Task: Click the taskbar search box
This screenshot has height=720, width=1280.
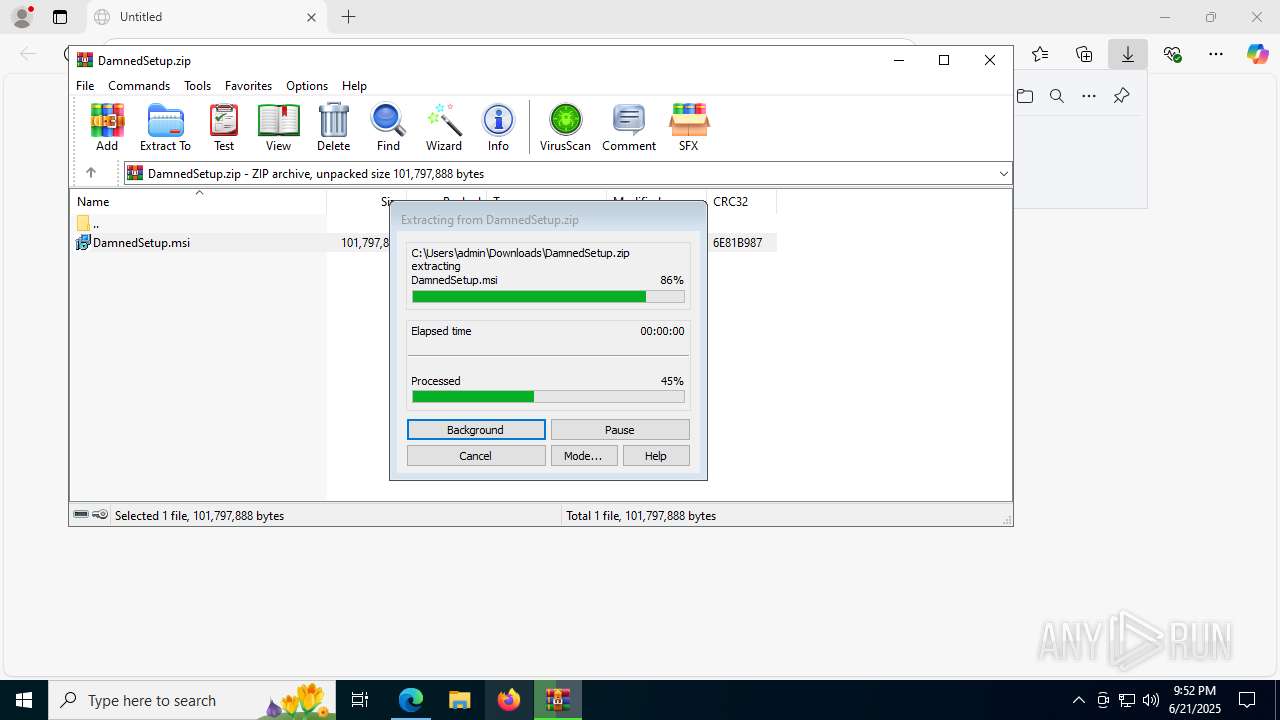Action: 193,700
